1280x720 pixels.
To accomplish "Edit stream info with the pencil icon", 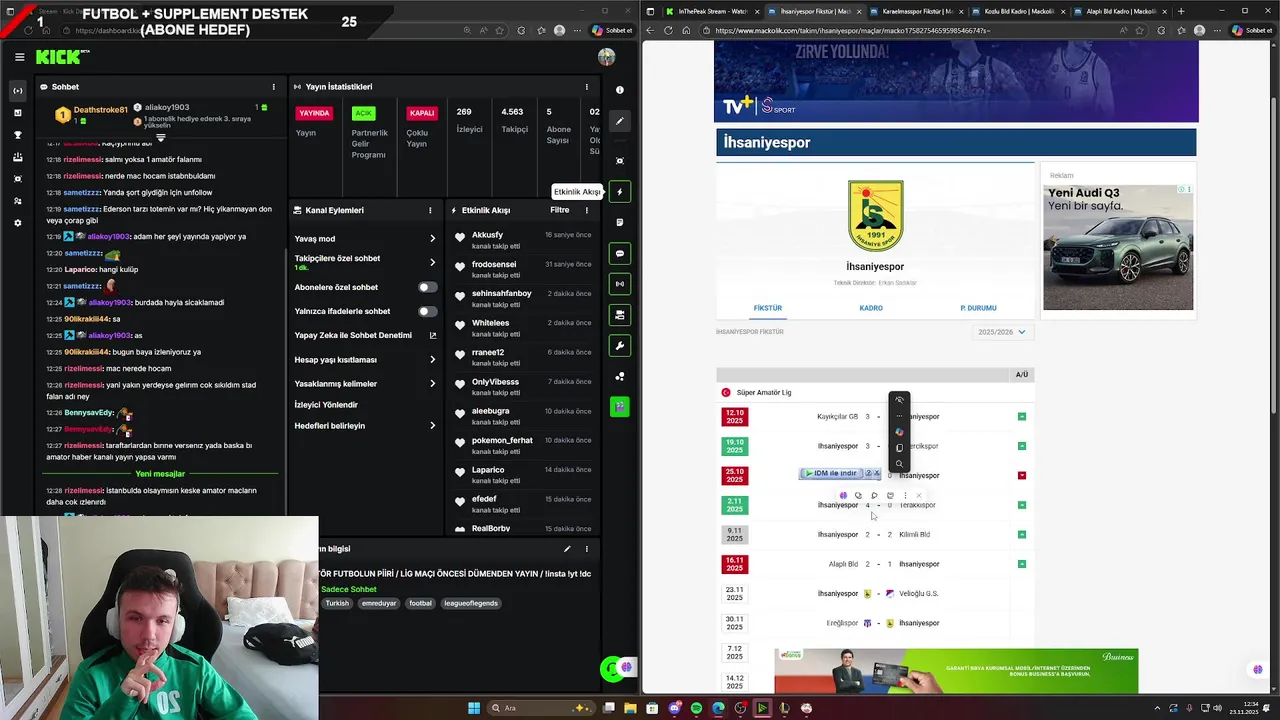I will [x=567, y=549].
